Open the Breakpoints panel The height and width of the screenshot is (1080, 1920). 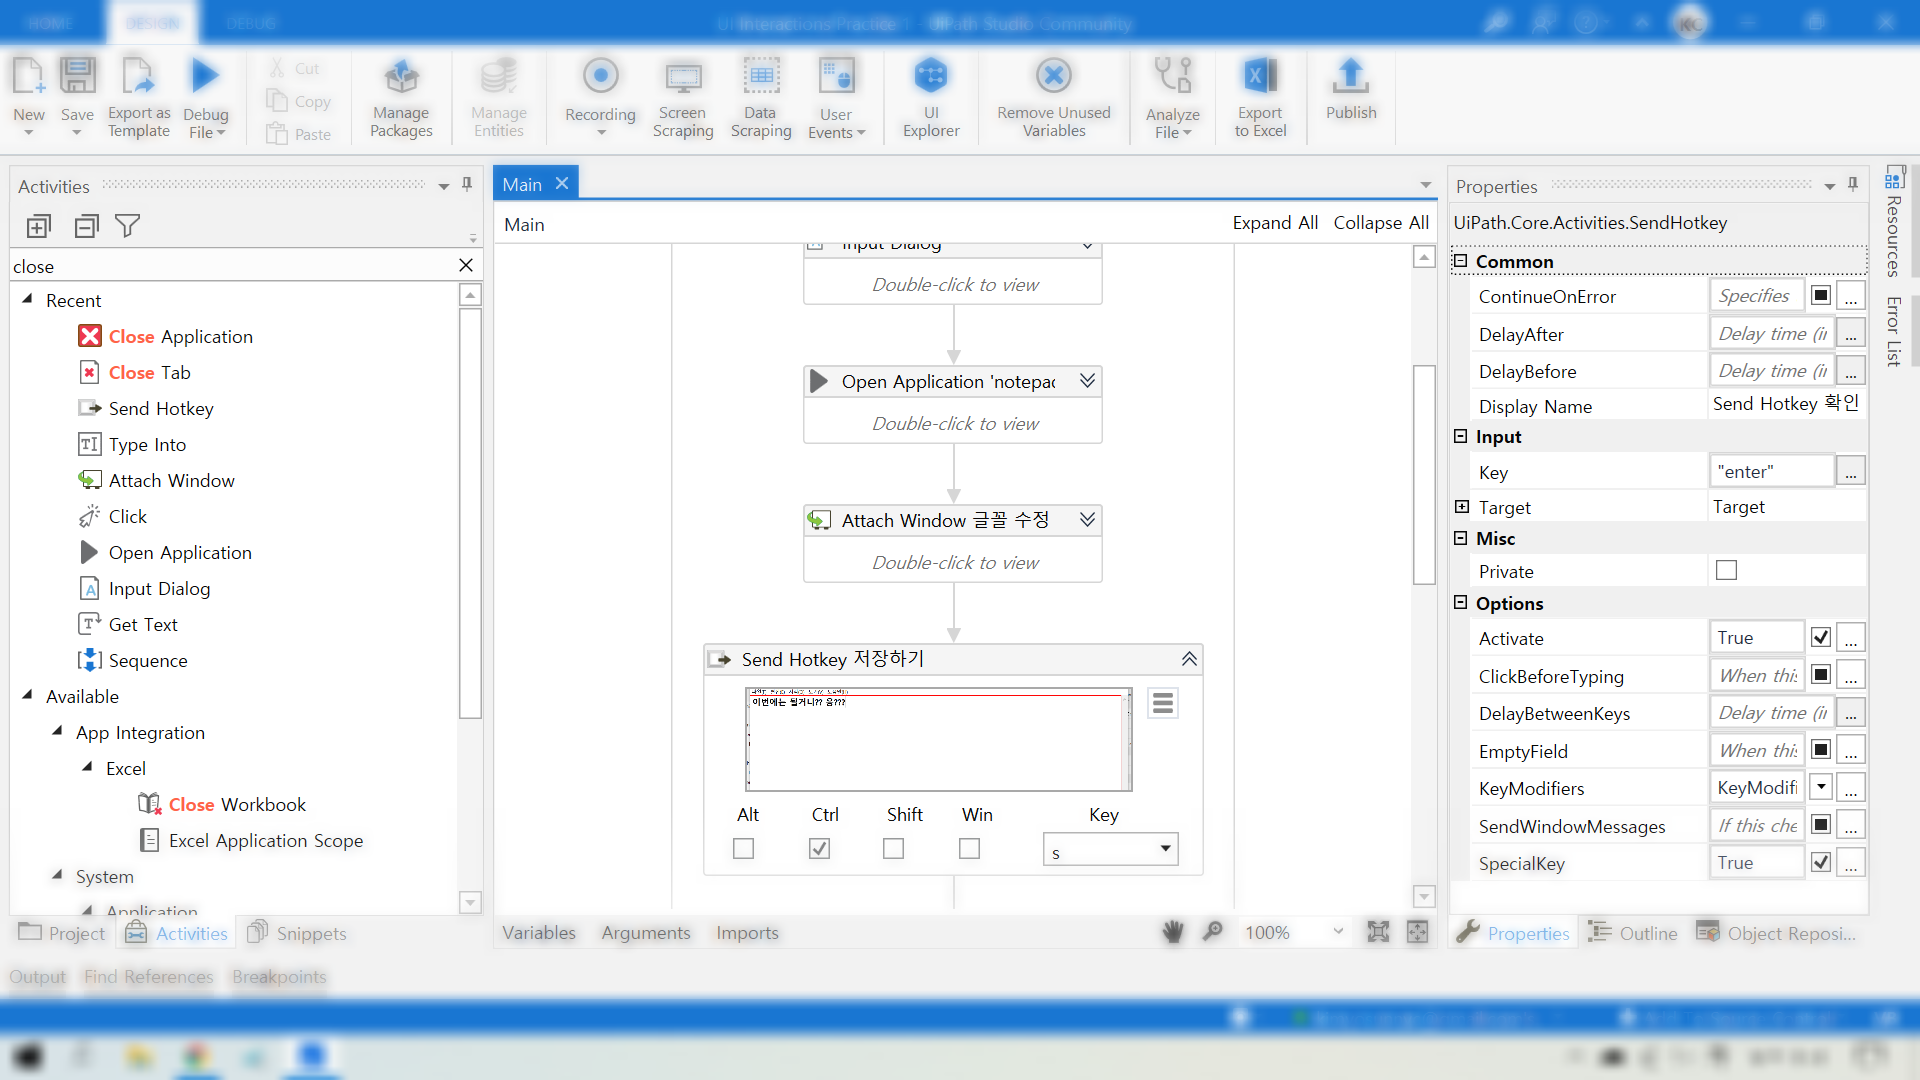(x=279, y=976)
